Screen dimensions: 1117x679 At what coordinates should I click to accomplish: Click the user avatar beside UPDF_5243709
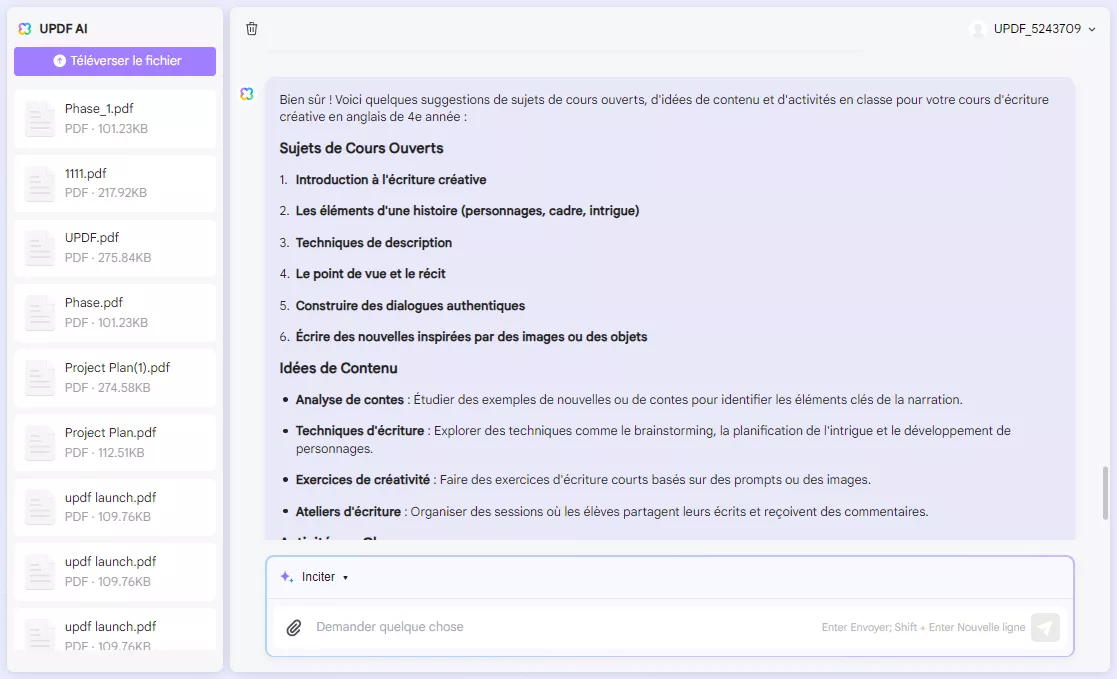[x=978, y=29]
